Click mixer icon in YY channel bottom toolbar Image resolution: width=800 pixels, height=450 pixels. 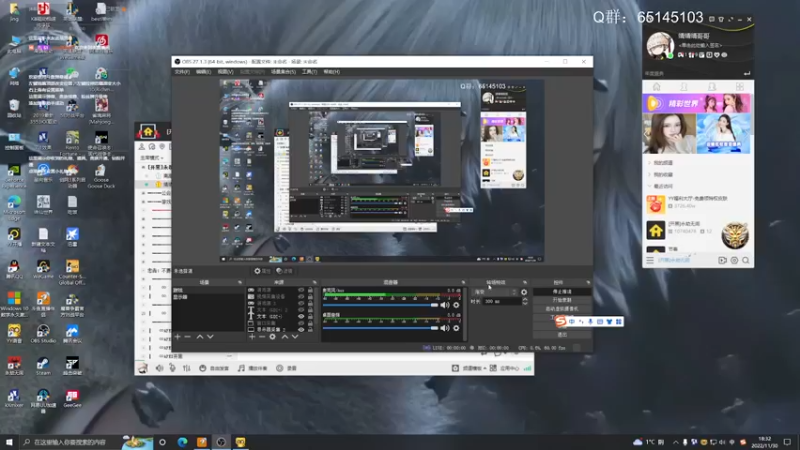pos(187,368)
